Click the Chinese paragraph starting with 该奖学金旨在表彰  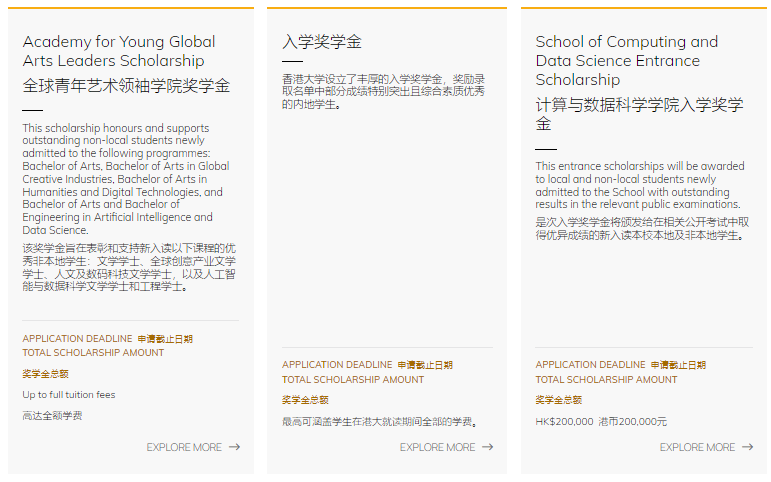[129, 267]
